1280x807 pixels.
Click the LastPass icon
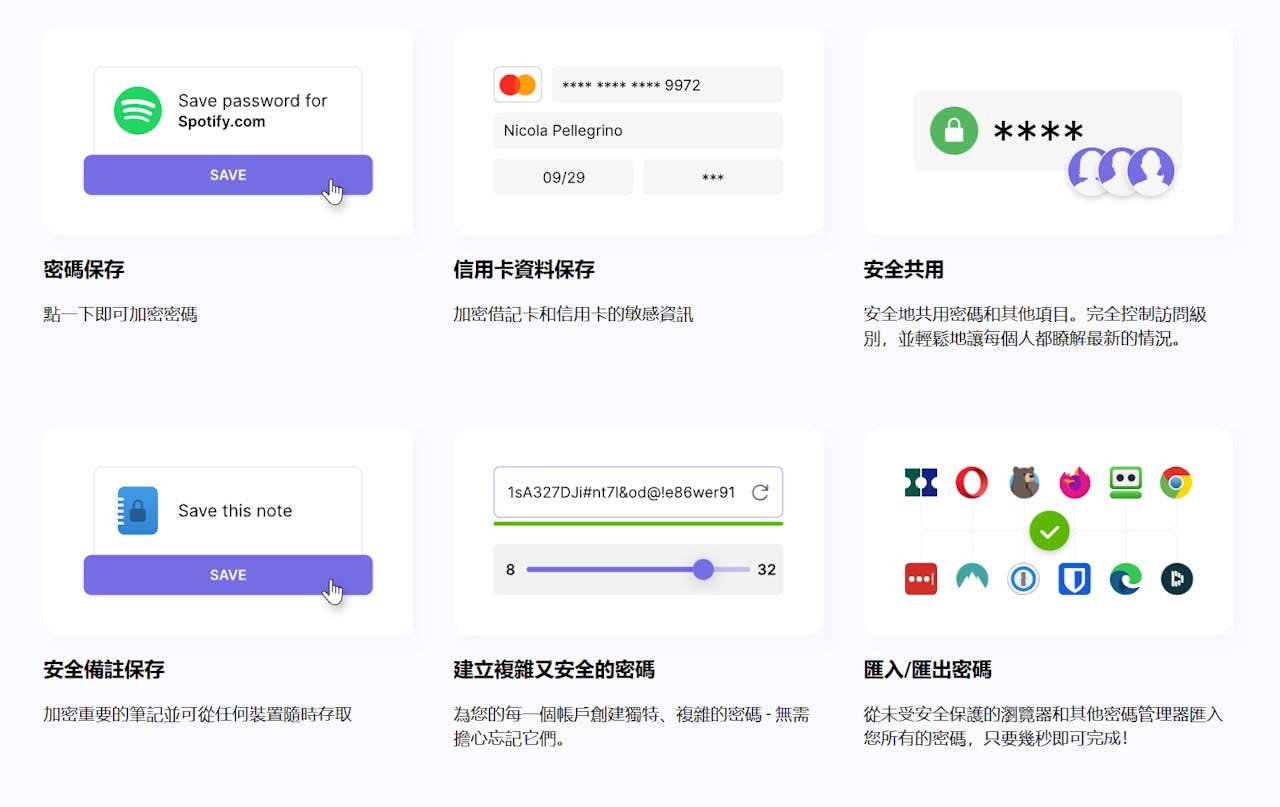click(x=921, y=579)
